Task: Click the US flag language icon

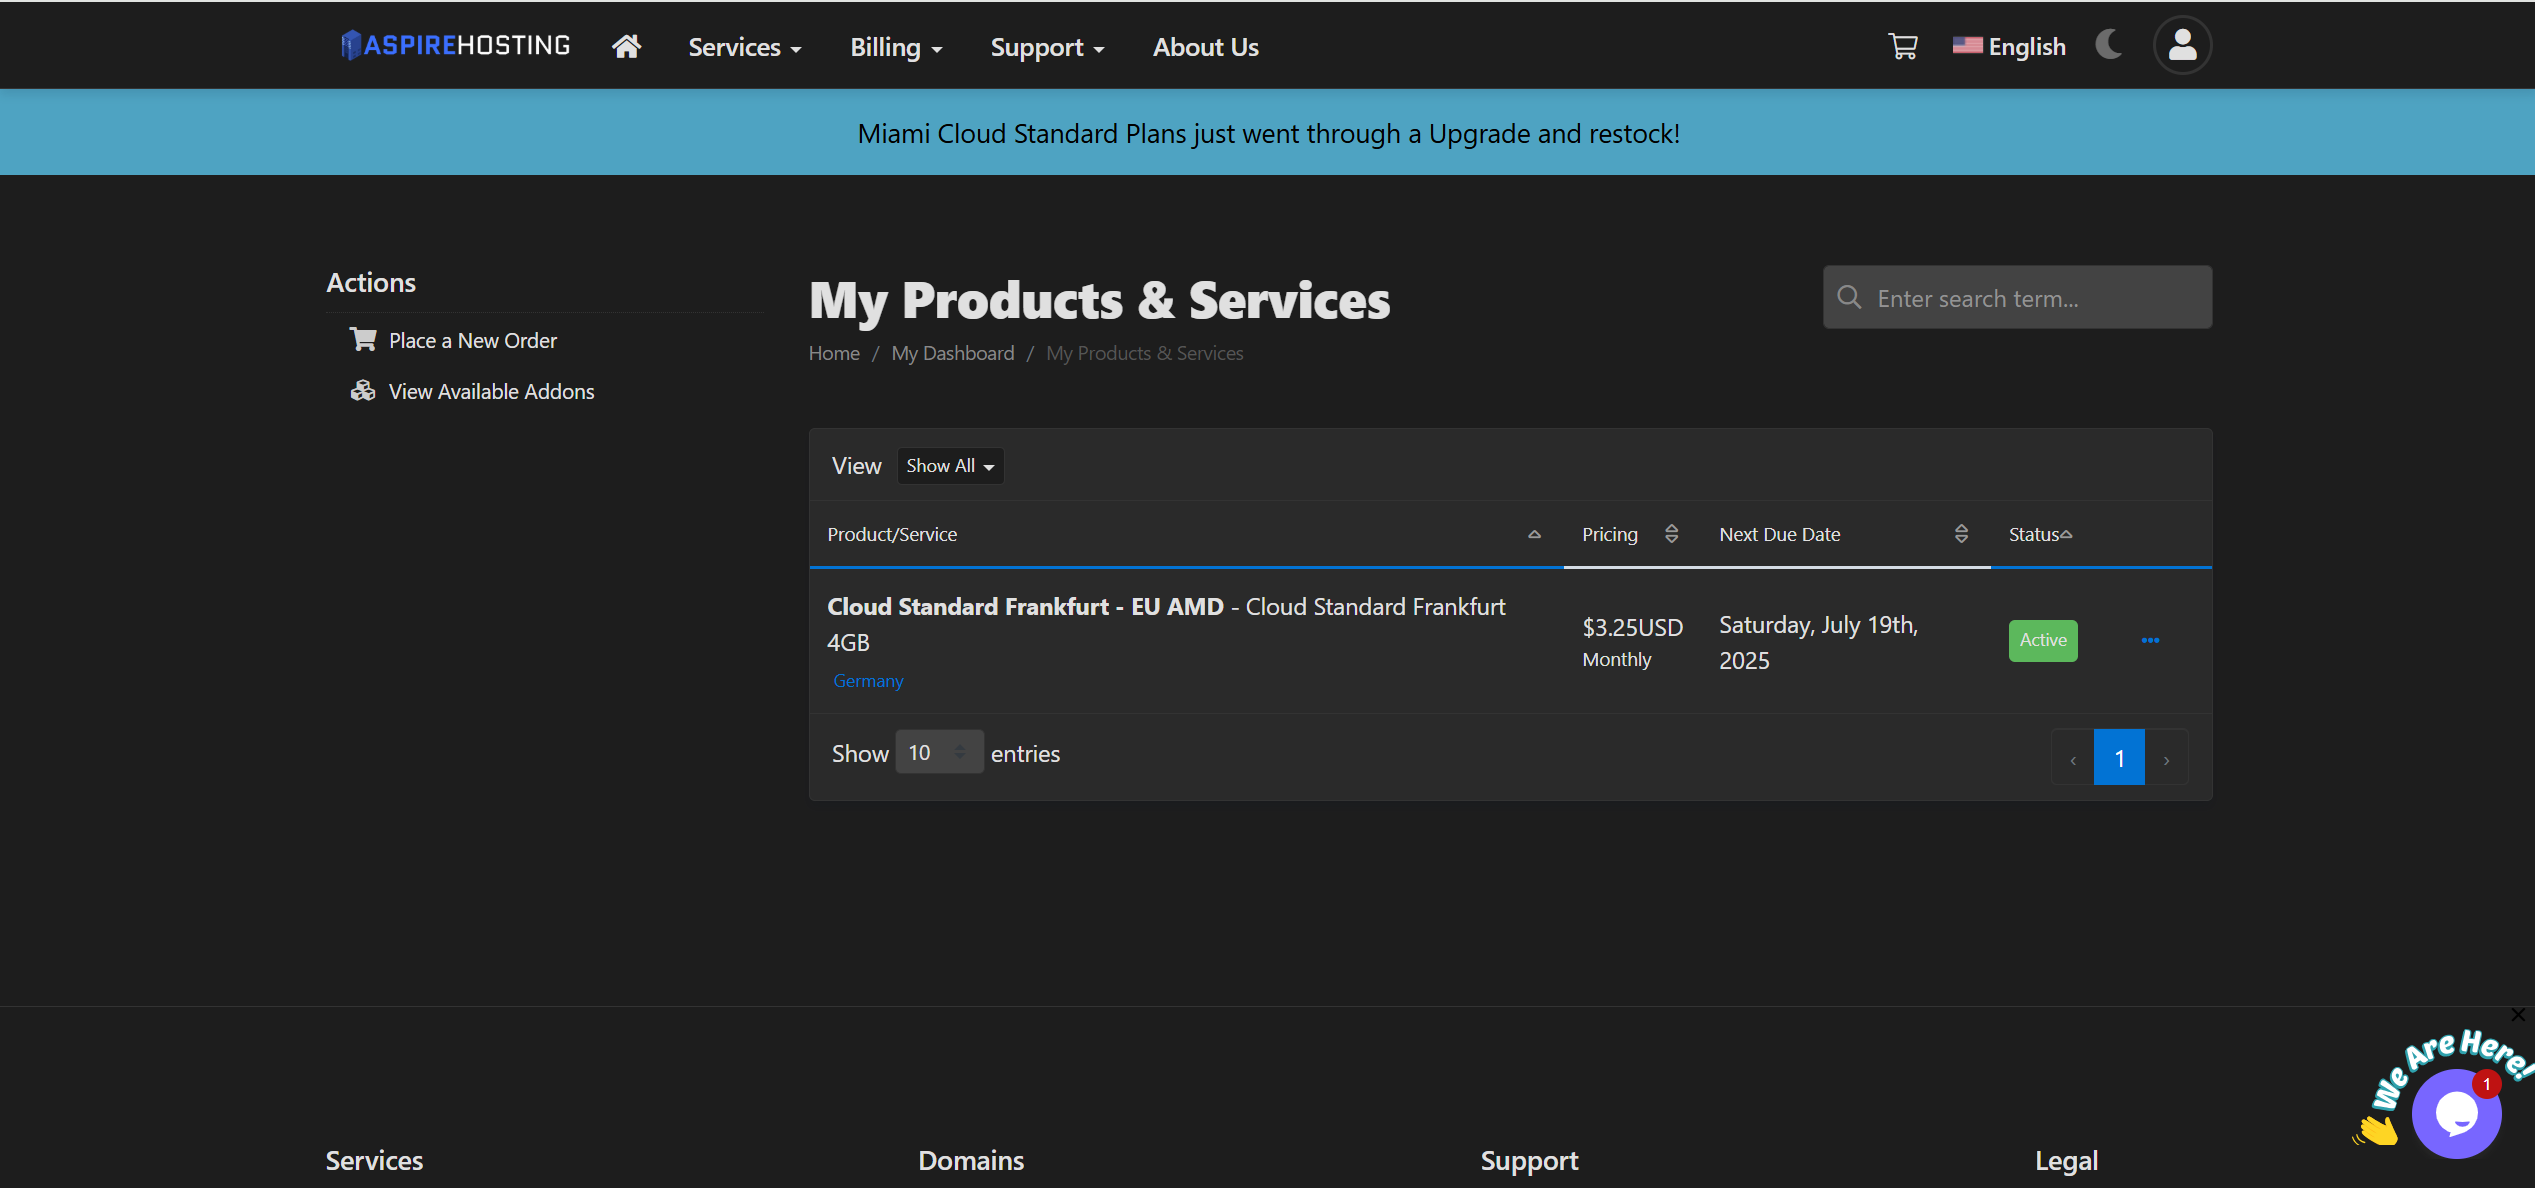Action: [x=1967, y=45]
